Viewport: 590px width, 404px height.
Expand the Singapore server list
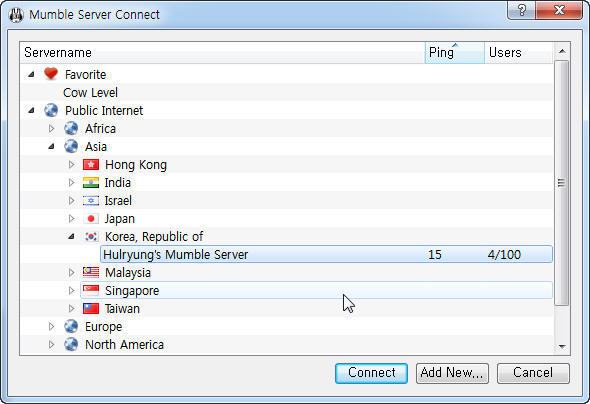tap(71, 290)
